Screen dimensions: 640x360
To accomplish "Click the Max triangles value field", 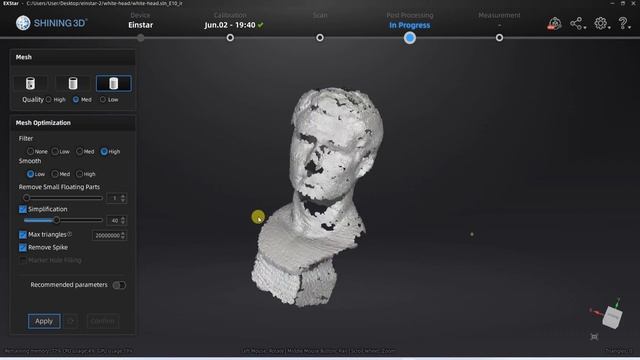I will (x=109, y=236).
